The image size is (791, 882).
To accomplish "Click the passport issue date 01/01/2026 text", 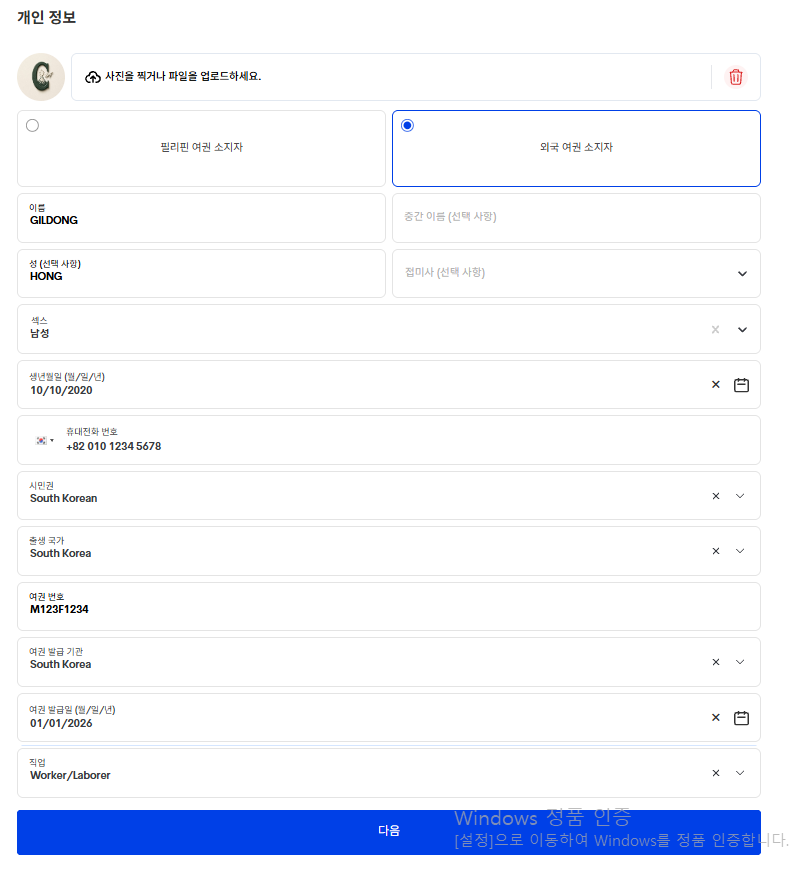I will tap(61, 723).
